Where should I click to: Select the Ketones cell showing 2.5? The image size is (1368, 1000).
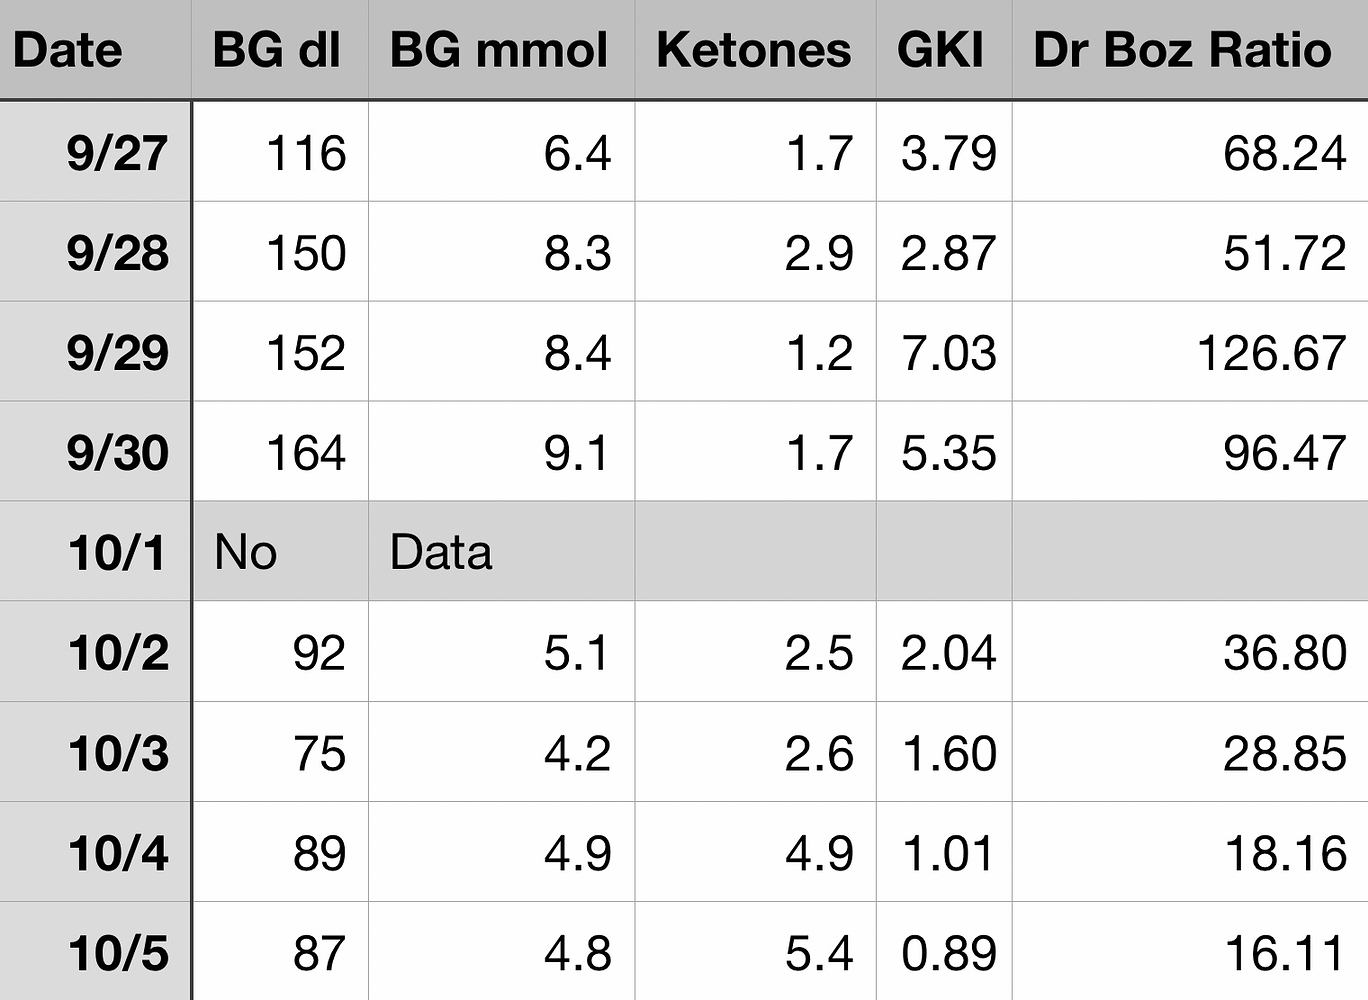(756, 652)
